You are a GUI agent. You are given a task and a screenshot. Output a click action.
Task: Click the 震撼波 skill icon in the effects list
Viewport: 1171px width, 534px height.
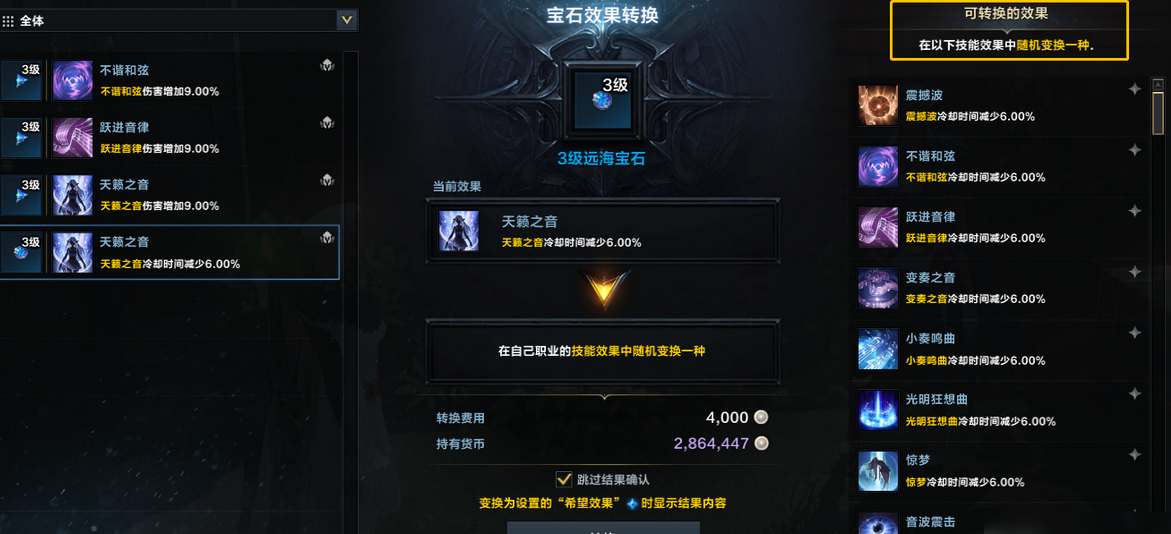tap(878, 105)
